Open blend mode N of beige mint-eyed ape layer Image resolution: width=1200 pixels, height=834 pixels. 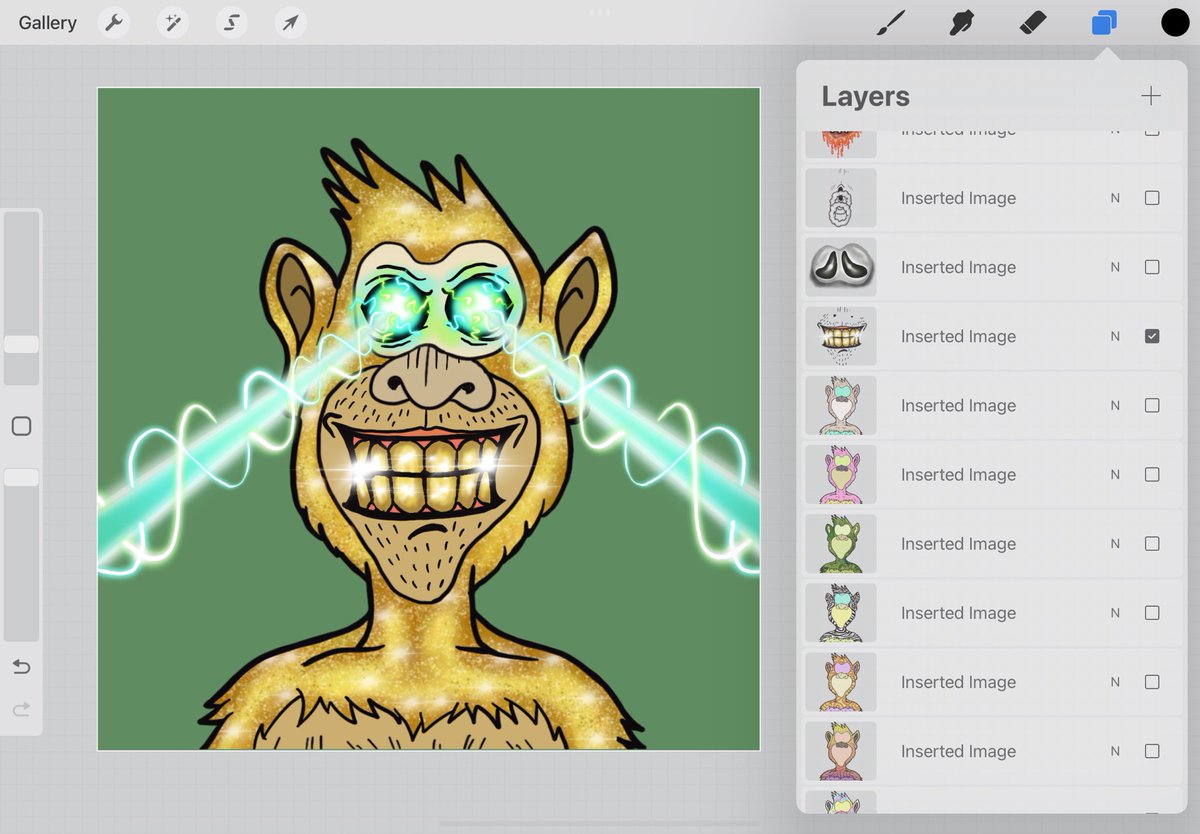(x=1115, y=405)
